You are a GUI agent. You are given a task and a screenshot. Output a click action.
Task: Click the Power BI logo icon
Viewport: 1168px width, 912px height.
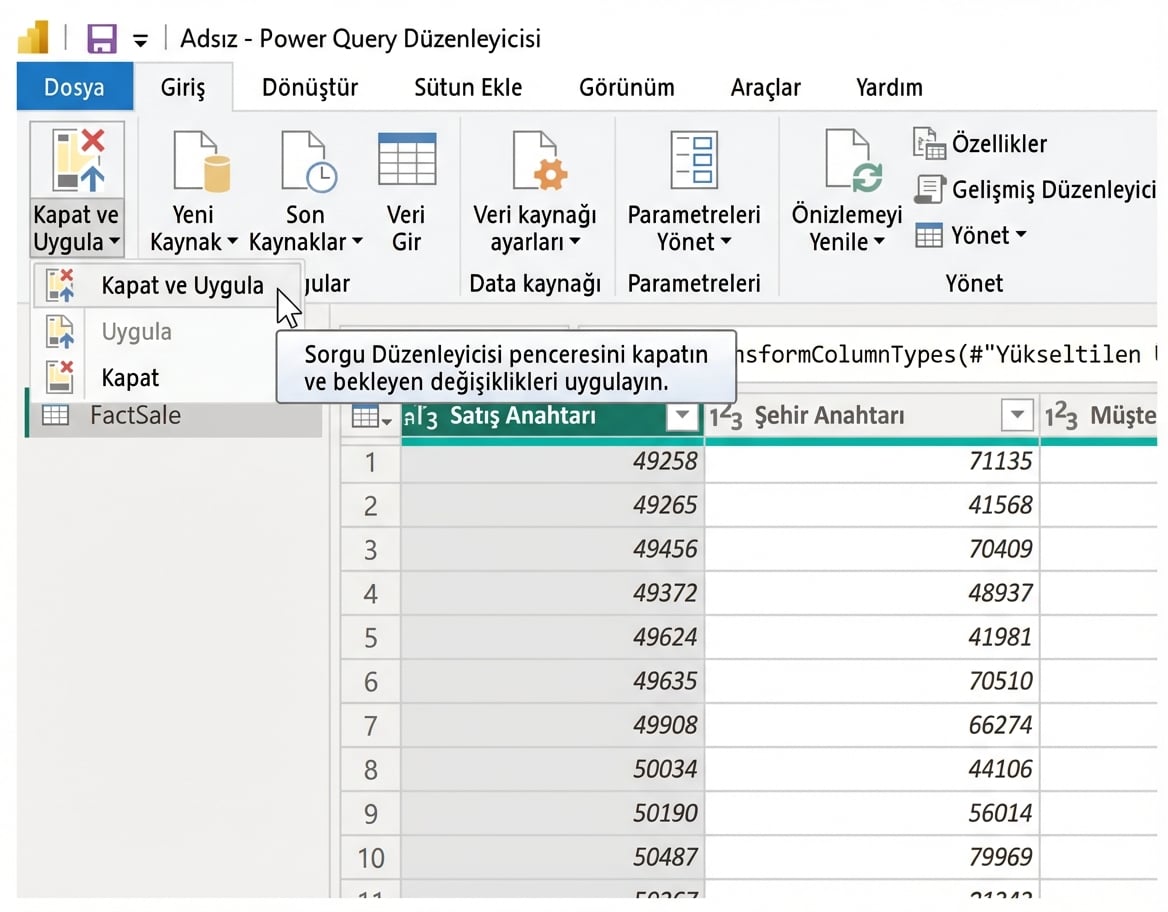[x=34, y=37]
